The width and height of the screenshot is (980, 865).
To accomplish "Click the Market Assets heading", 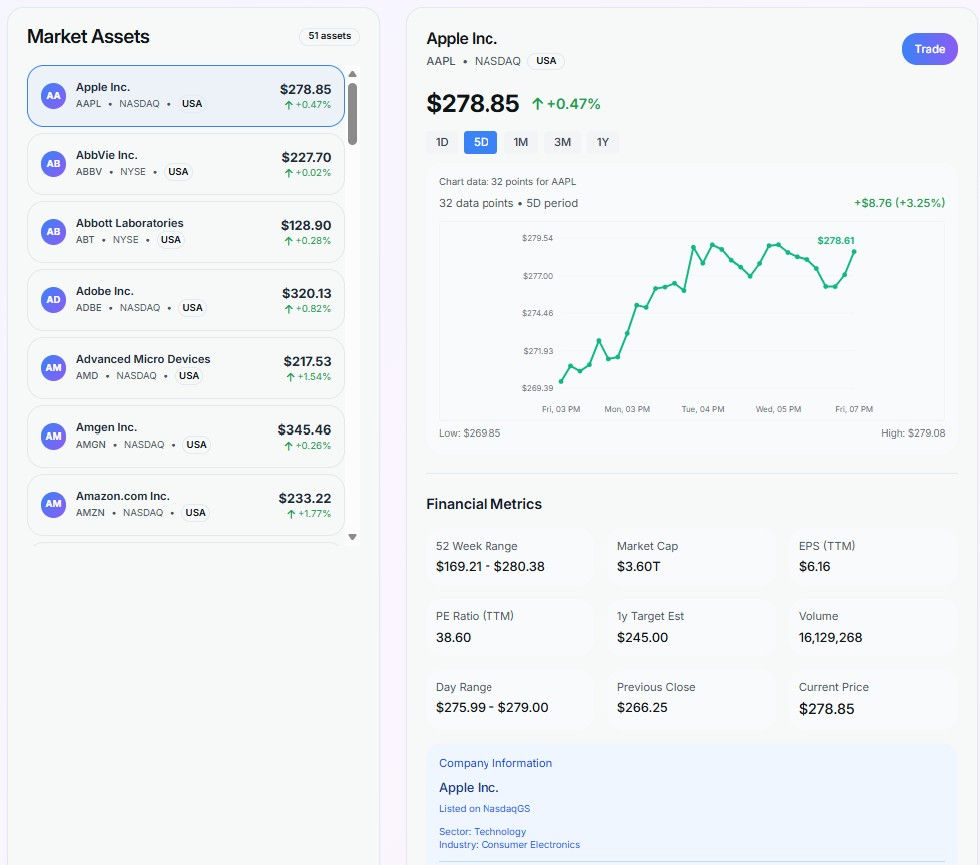I will coord(88,36).
